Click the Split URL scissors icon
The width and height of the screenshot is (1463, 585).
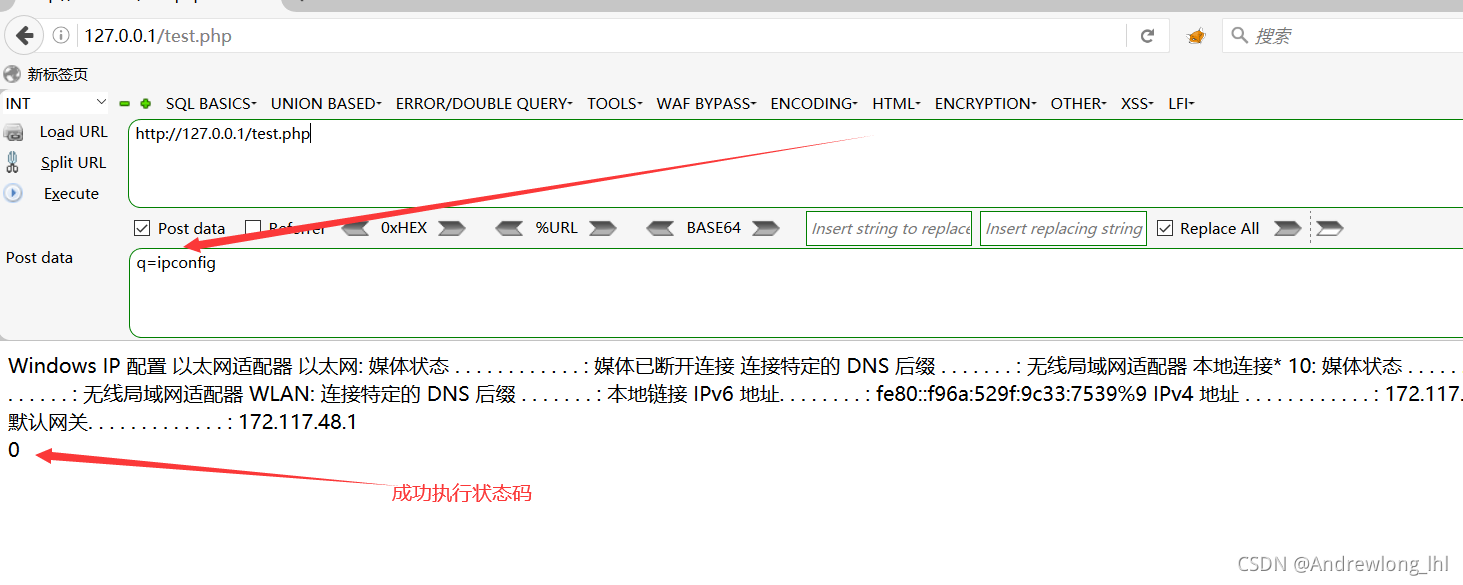point(13,162)
